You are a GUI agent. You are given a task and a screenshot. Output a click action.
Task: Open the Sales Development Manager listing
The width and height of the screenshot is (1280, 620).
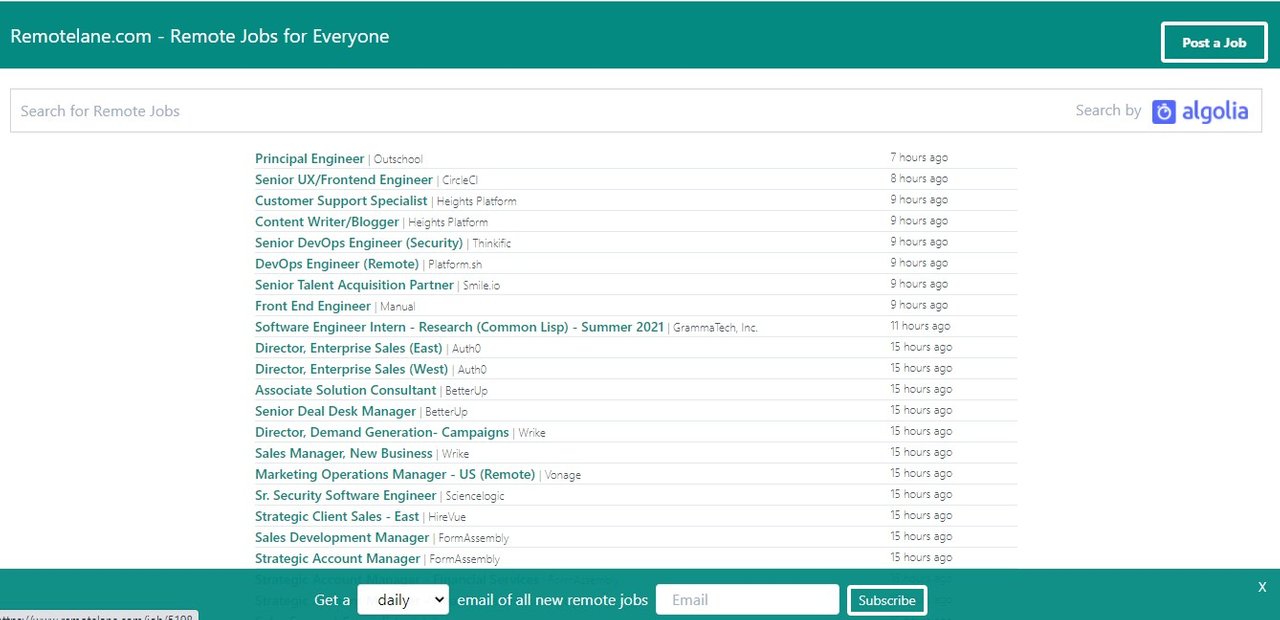pos(342,537)
